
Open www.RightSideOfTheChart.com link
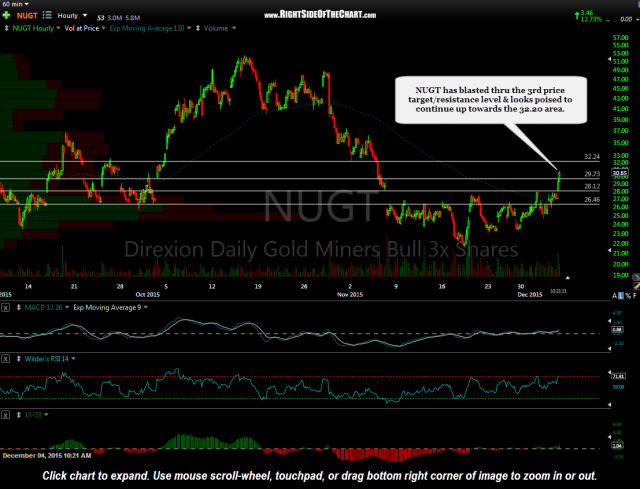(x=320, y=15)
